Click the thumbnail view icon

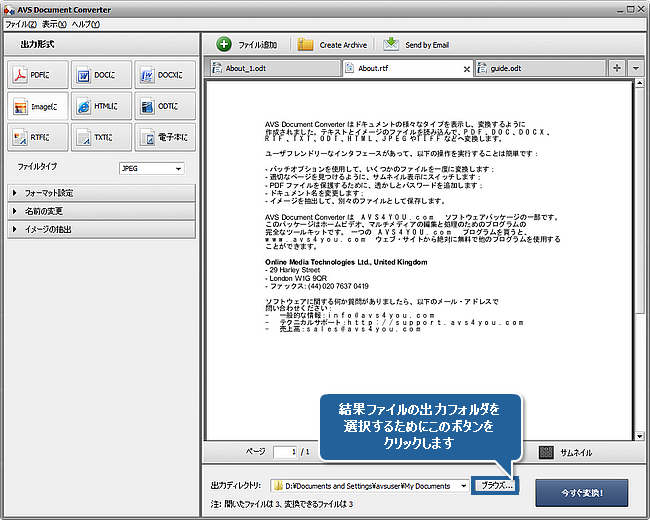point(546,452)
